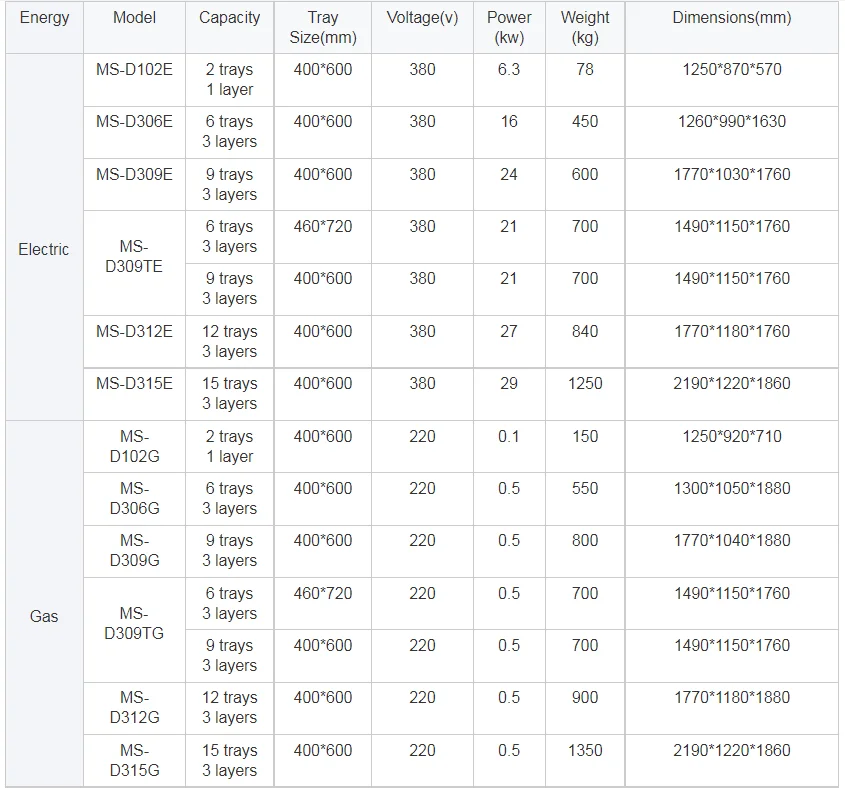Screen dimensions: 845x793
Task: Click the 1350 weight value cell
Action: [x=585, y=751]
